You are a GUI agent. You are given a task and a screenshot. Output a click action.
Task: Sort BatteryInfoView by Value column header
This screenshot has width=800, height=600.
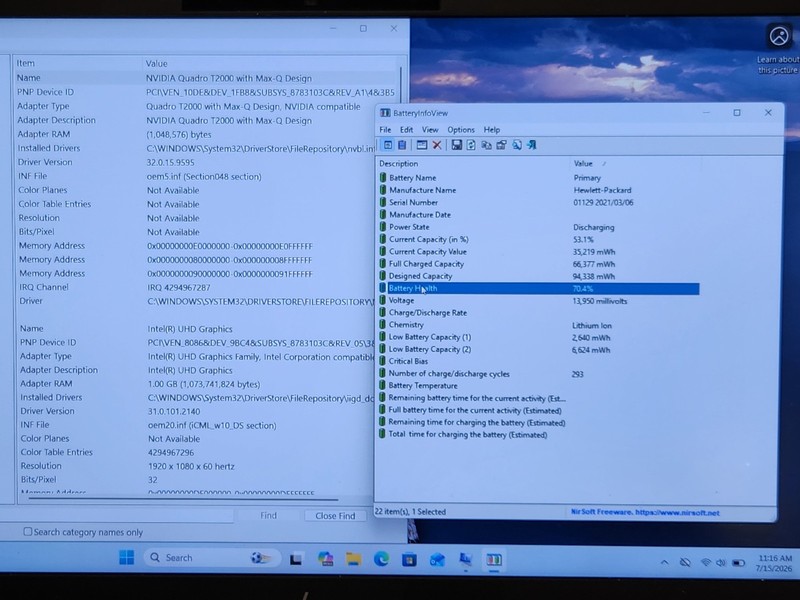634,163
